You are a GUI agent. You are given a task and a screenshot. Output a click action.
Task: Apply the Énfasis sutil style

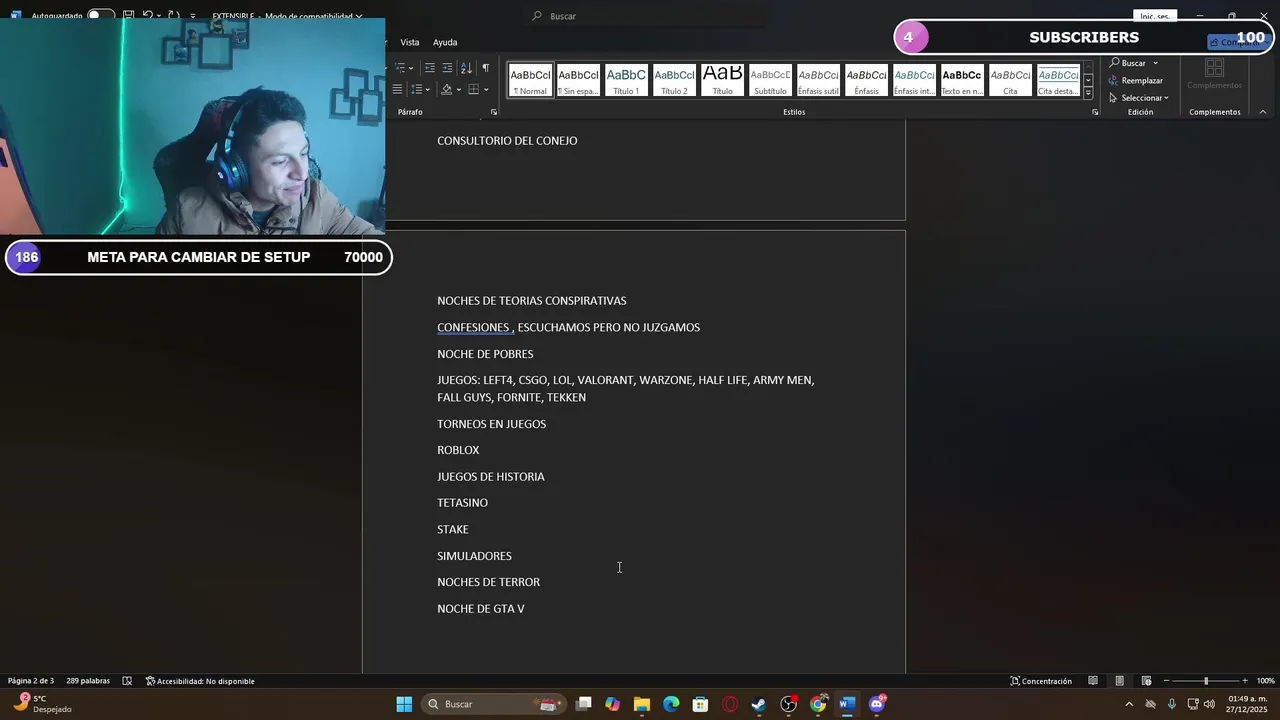818,80
